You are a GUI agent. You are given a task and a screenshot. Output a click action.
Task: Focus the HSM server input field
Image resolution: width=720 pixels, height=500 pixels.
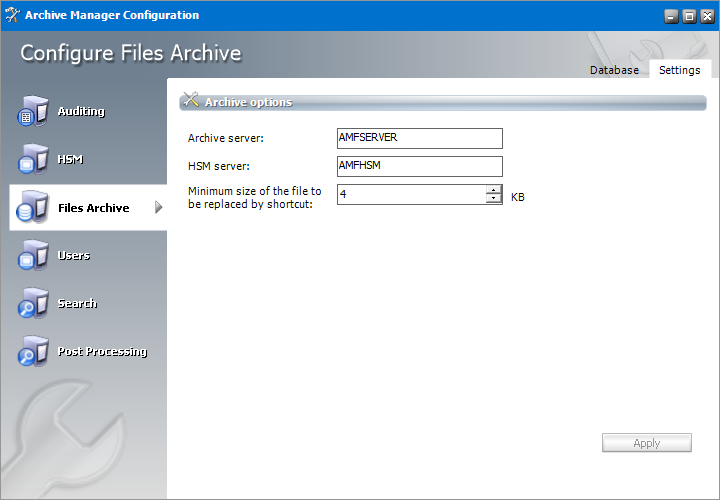click(x=420, y=166)
